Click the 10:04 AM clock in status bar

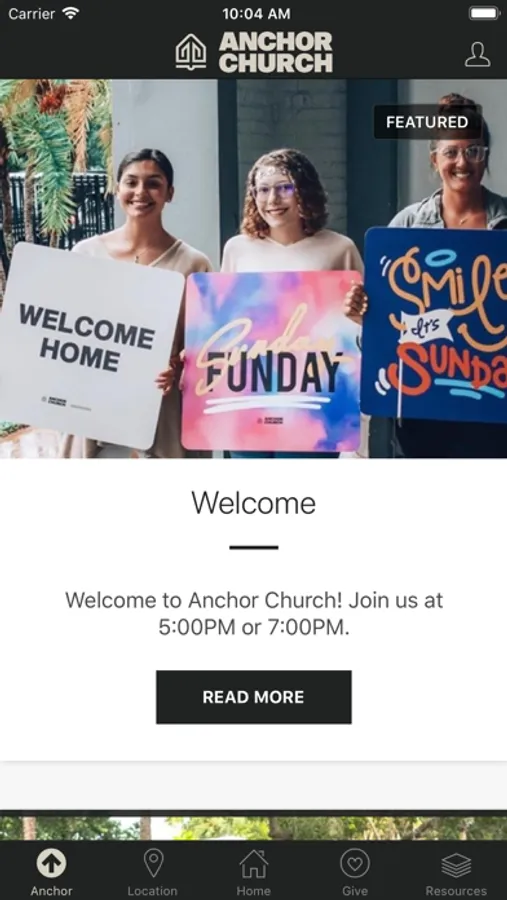click(256, 13)
